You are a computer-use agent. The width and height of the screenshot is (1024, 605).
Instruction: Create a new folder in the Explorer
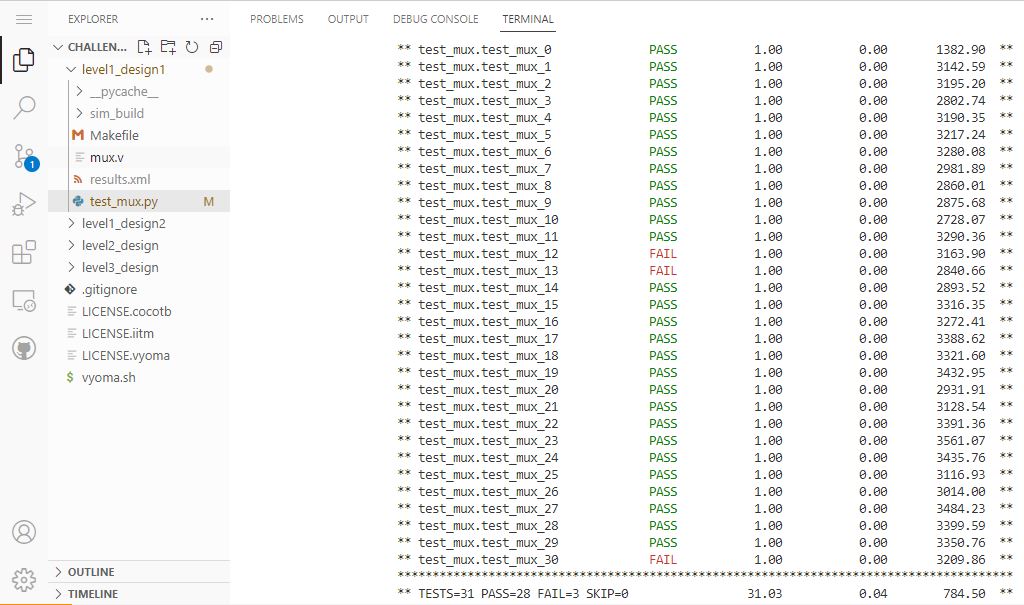(166, 44)
